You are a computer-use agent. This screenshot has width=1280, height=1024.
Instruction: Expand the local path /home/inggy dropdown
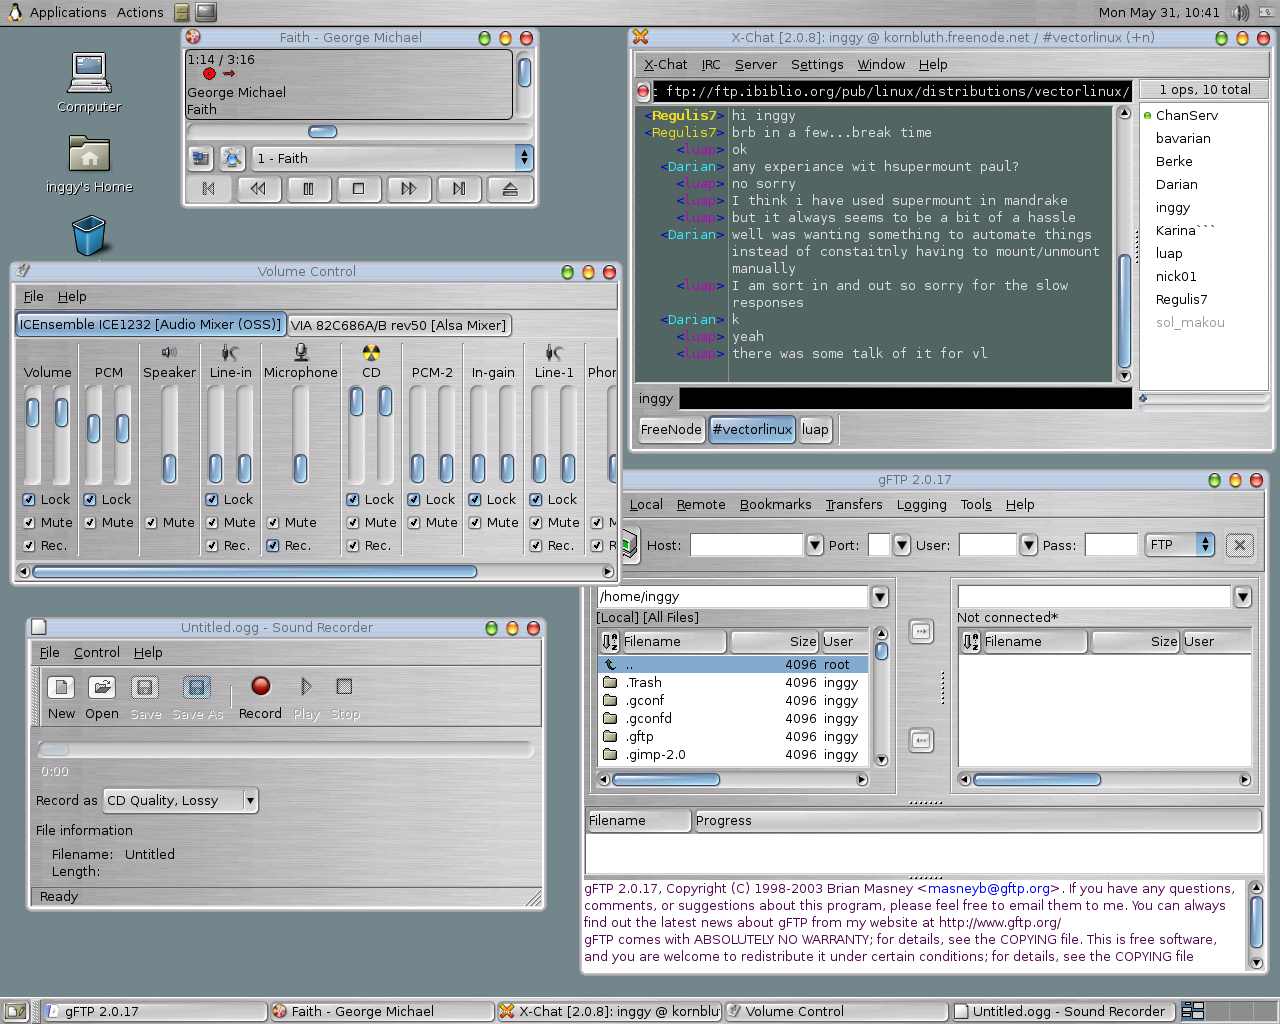coord(880,597)
